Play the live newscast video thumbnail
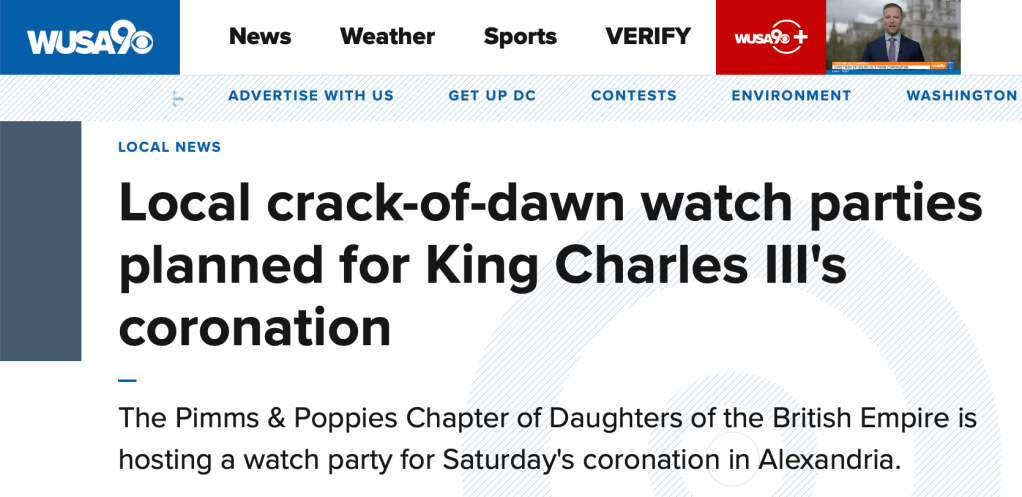Screen dimensions: 1022x497 pos(893,38)
